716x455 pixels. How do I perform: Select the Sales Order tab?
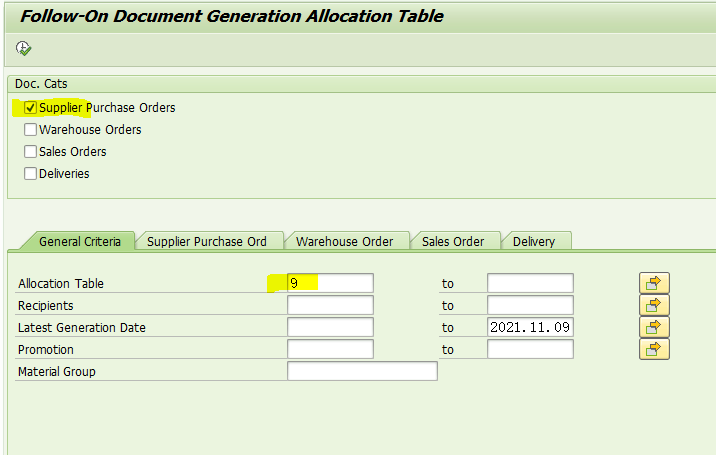click(x=453, y=241)
